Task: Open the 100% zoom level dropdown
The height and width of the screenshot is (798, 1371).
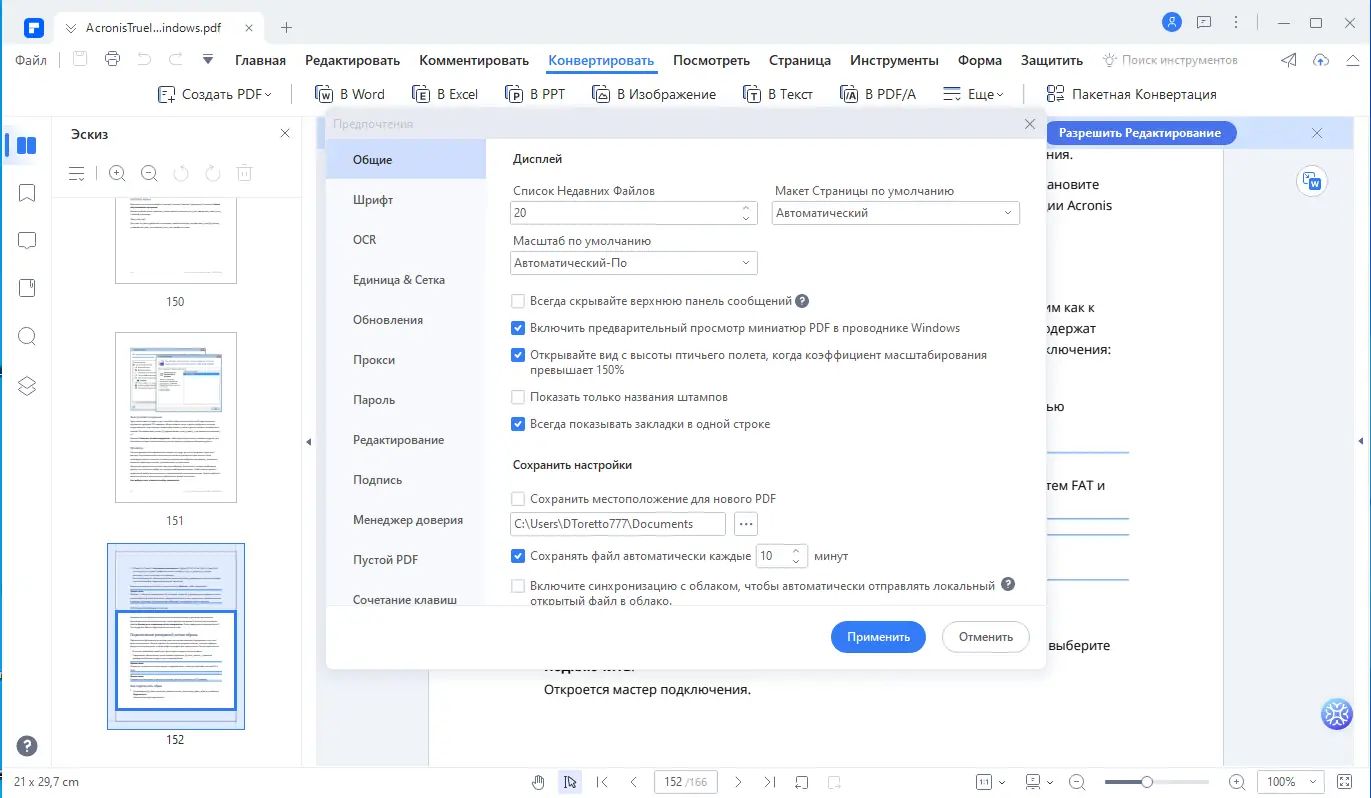Action: pyautogui.click(x=1290, y=782)
